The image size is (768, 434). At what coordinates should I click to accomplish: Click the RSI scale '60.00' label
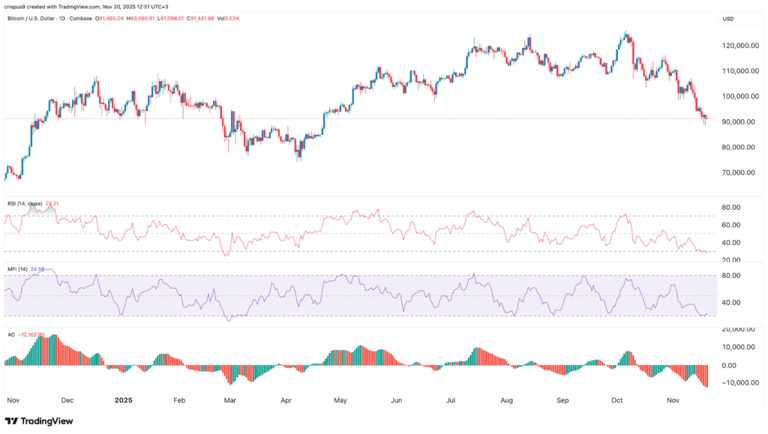coord(731,225)
